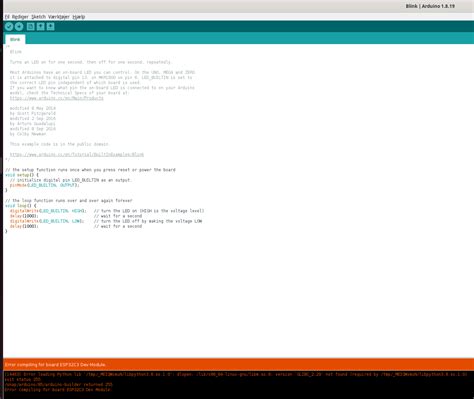Click the Verify checkmark toolbar icon
The height and width of the screenshot is (399, 474).
tap(9, 27)
